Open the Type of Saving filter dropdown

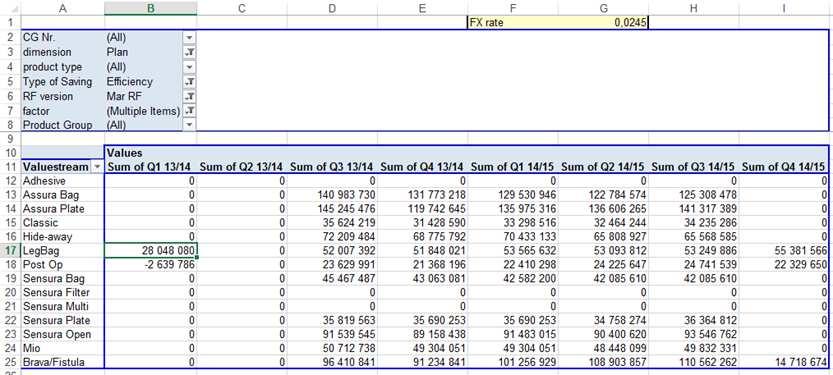click(x=189, y=82)
